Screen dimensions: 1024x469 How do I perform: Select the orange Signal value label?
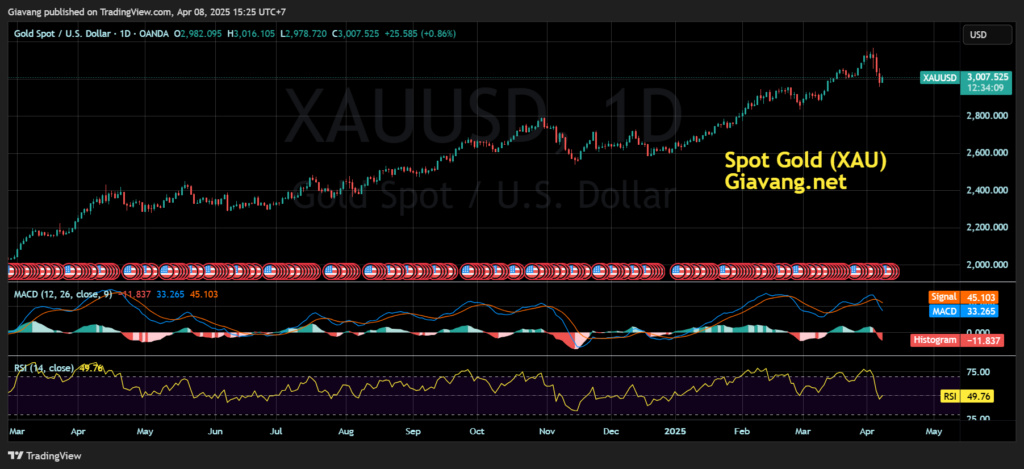963,297
